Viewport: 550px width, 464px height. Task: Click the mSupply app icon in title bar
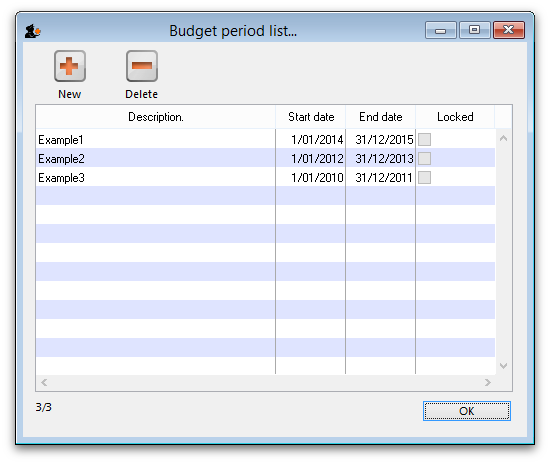point(33,31)
